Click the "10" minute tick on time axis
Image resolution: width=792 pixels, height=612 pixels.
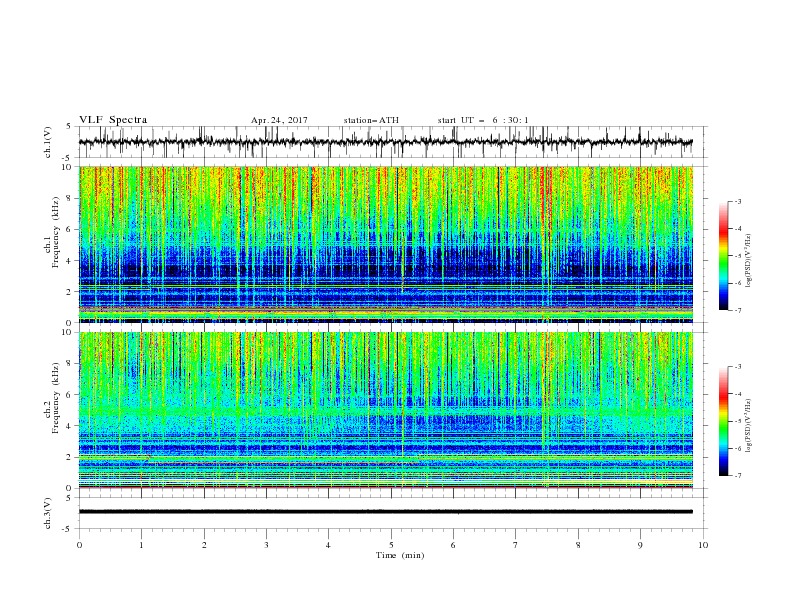[703, 545]
